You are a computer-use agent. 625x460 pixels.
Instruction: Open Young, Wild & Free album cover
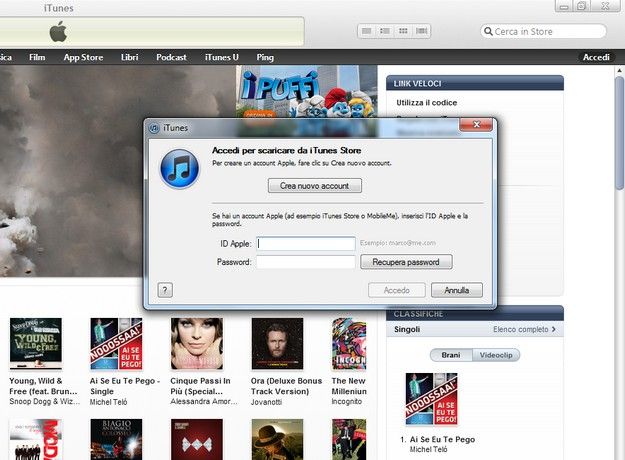coord(36,344)
